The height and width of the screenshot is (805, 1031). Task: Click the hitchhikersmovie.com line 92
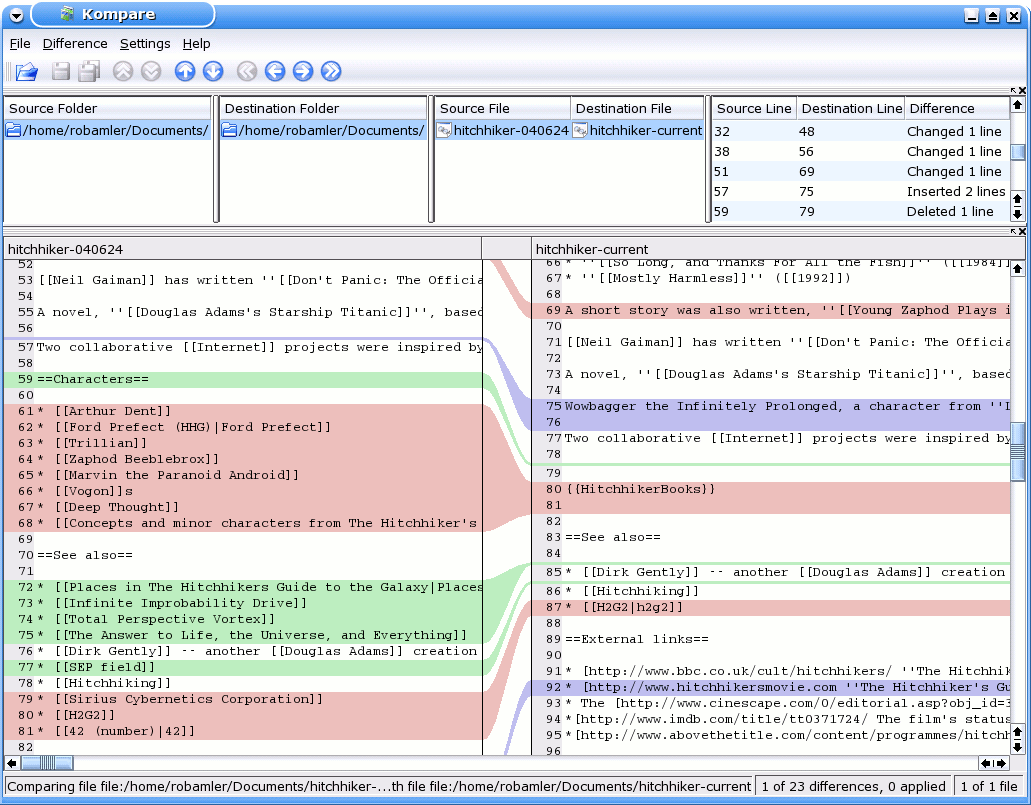click(x=771, y=687)
